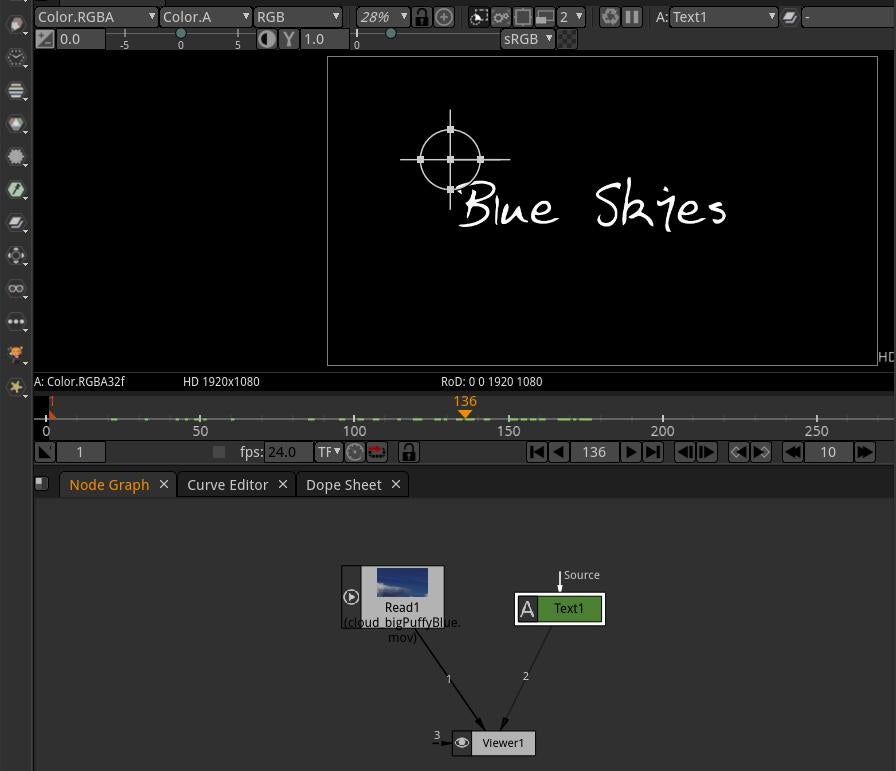Click the gamma slider handle

[390, 34]
